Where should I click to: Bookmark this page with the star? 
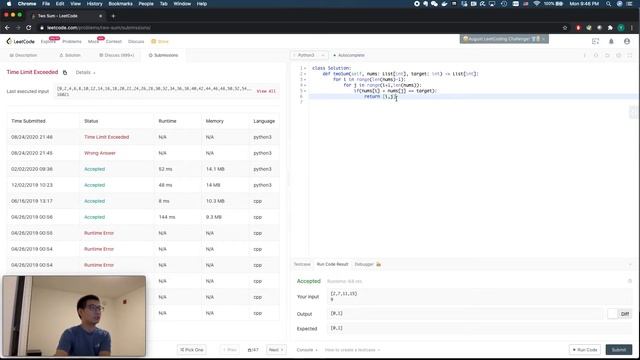pos(565,28)
